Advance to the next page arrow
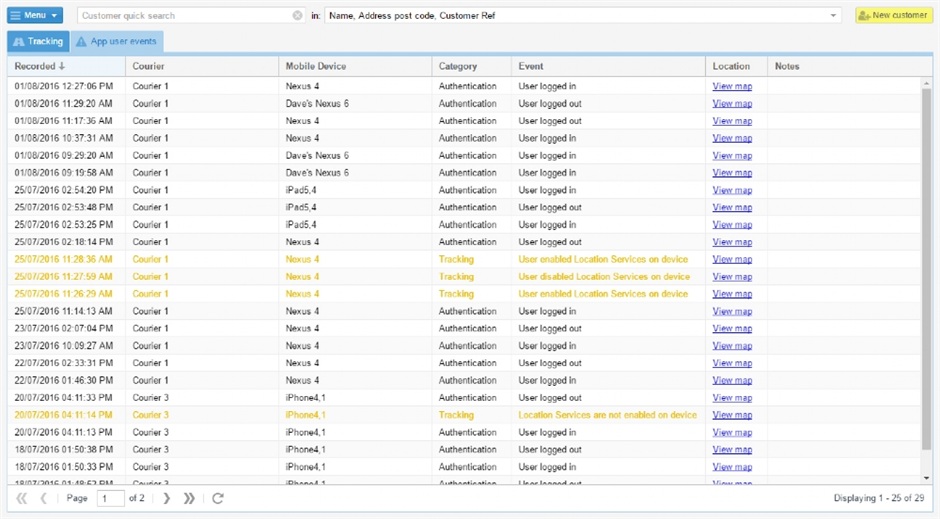This screenshot has width=940, height=519. click(167, 498)
